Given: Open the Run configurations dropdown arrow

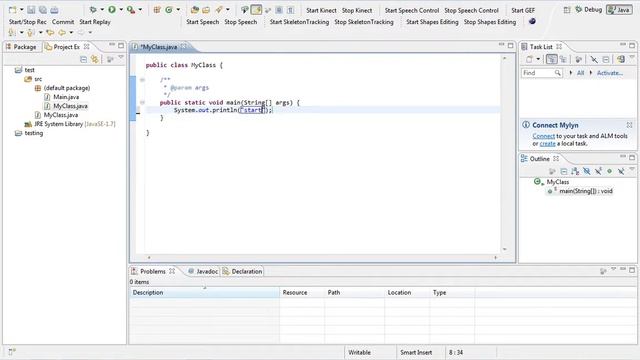Looking at the screenshot, I should tap(121, 9).
